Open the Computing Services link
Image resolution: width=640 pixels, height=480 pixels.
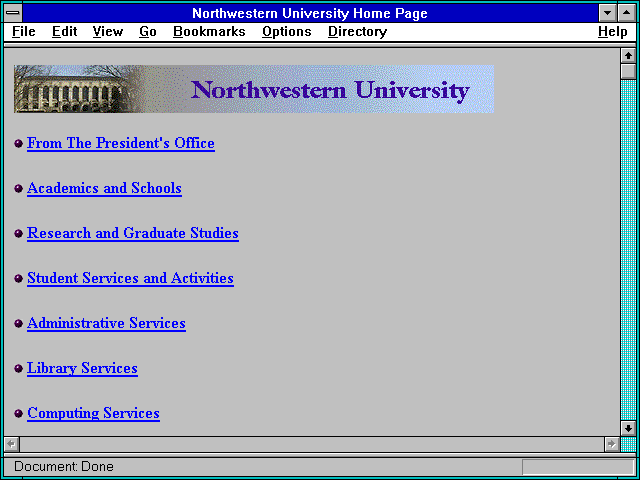pyautogui.click(x=93, y=413)
